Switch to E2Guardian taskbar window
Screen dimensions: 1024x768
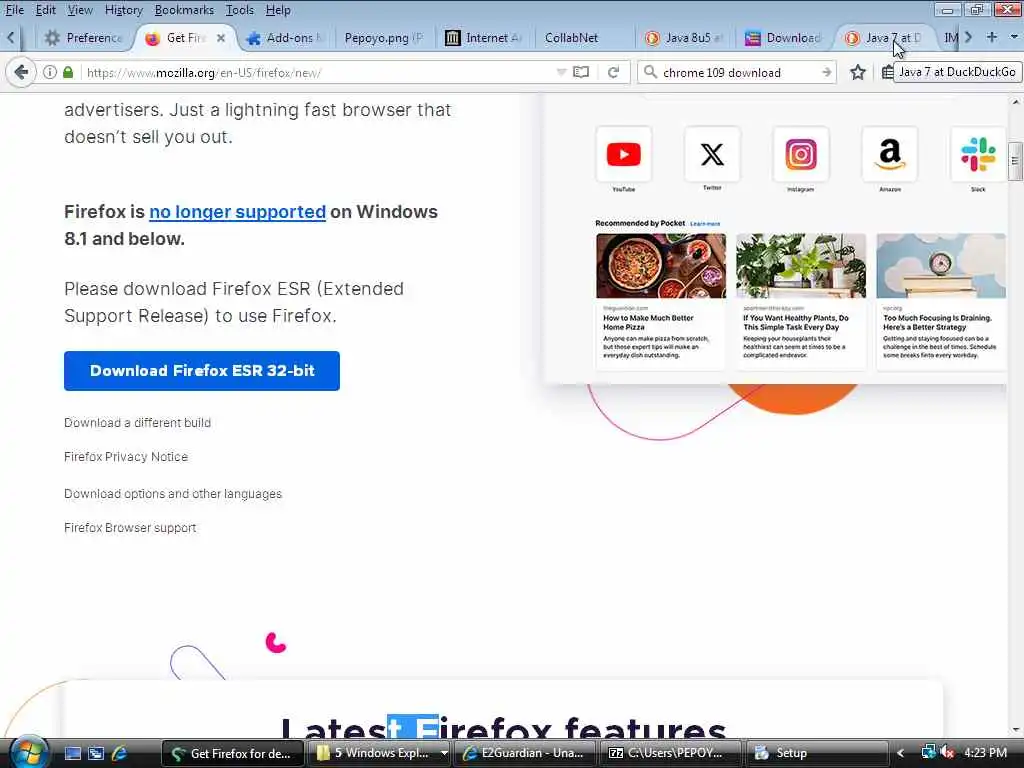524,753
